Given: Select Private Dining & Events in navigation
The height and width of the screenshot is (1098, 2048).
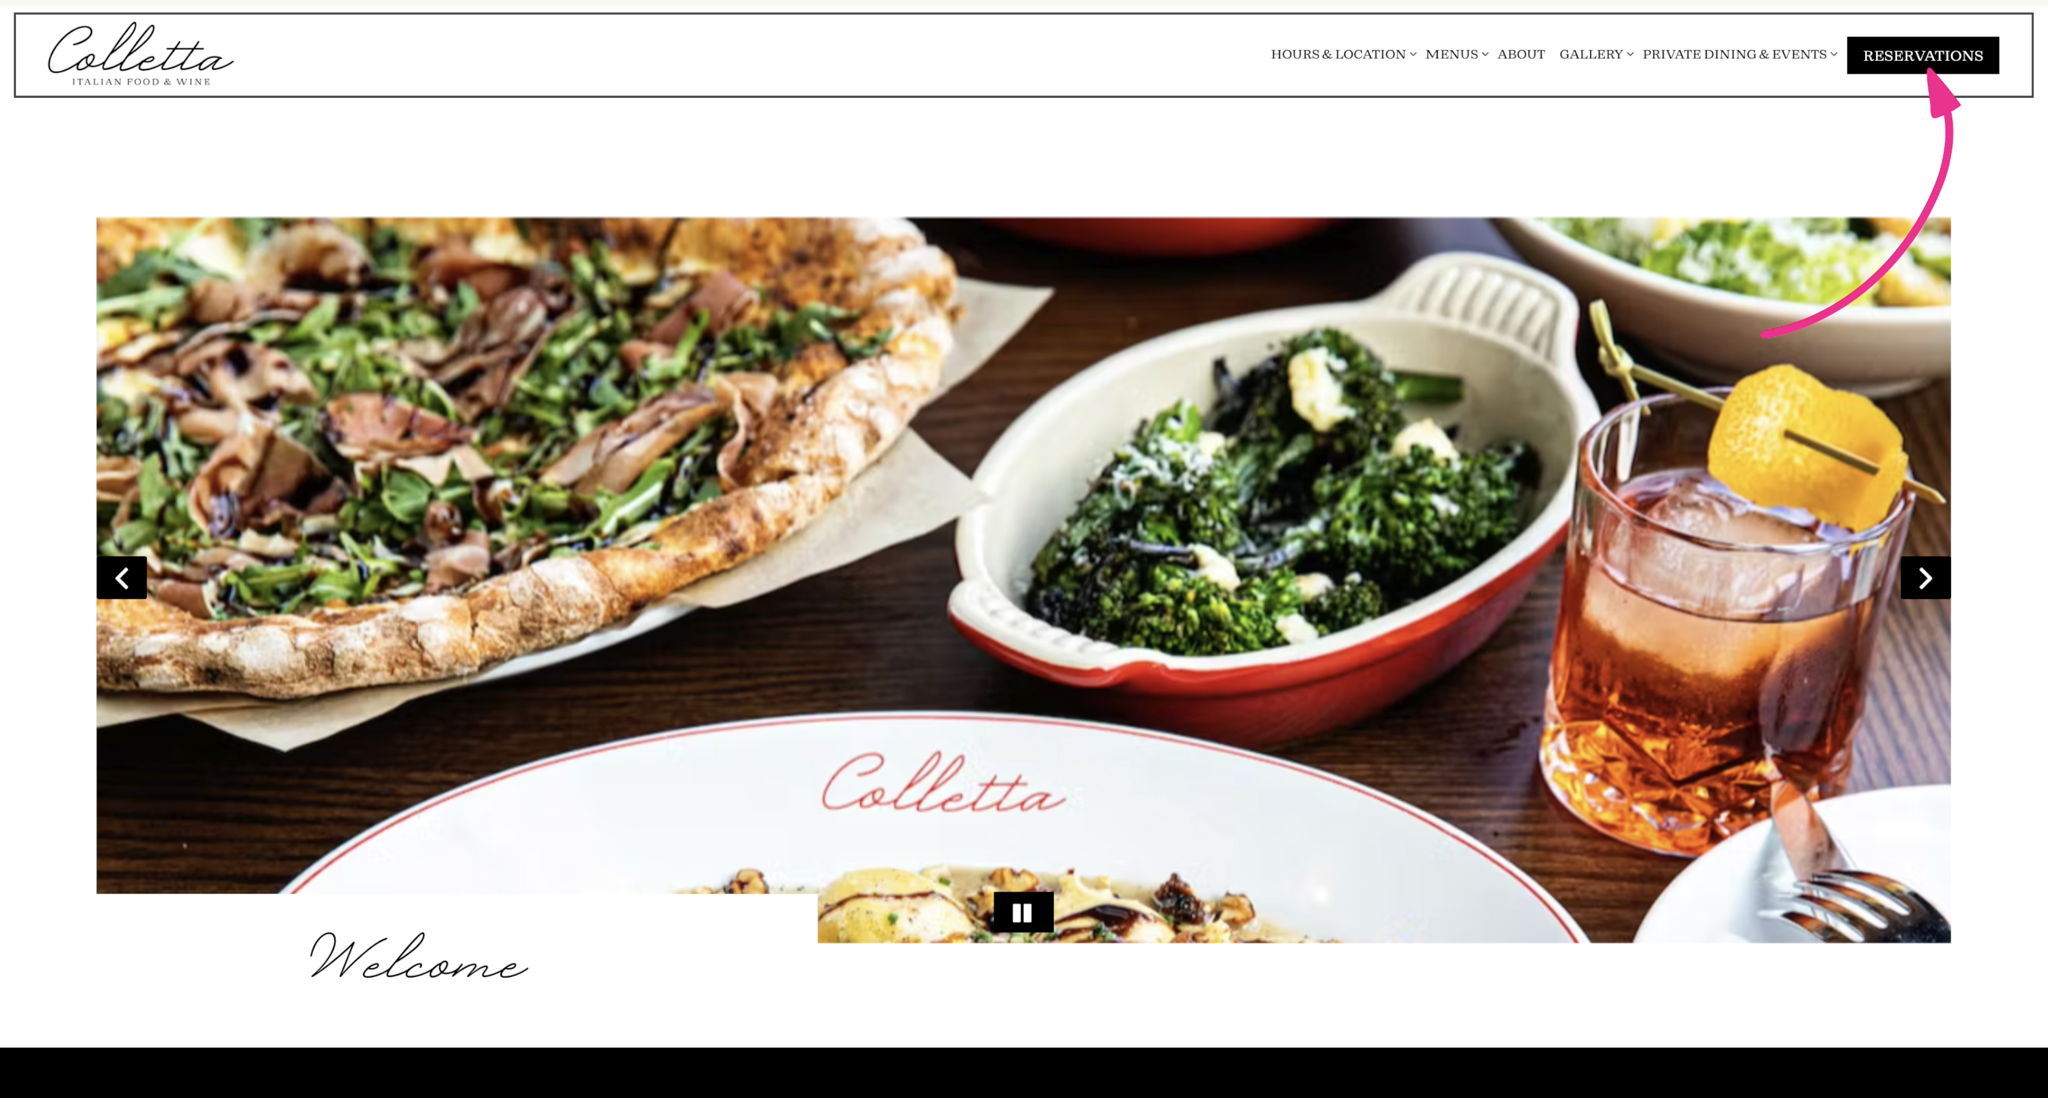Looking at the screenshot, I should (x=1734, y=54).
